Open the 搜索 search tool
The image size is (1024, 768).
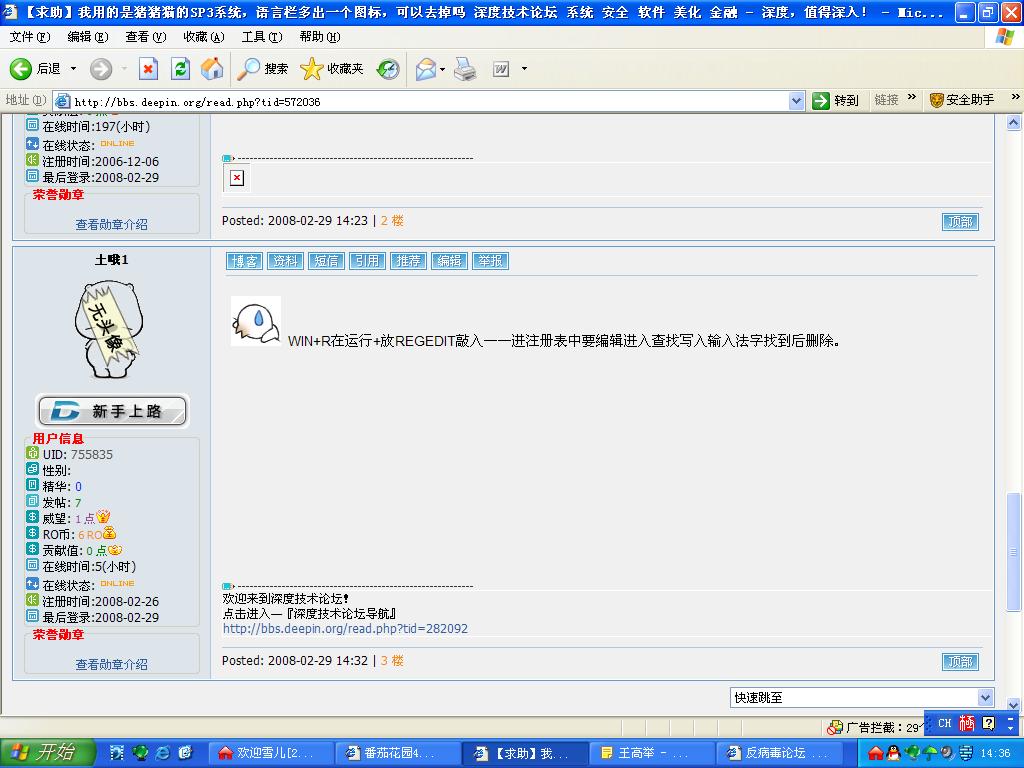(x=262, y=69)
